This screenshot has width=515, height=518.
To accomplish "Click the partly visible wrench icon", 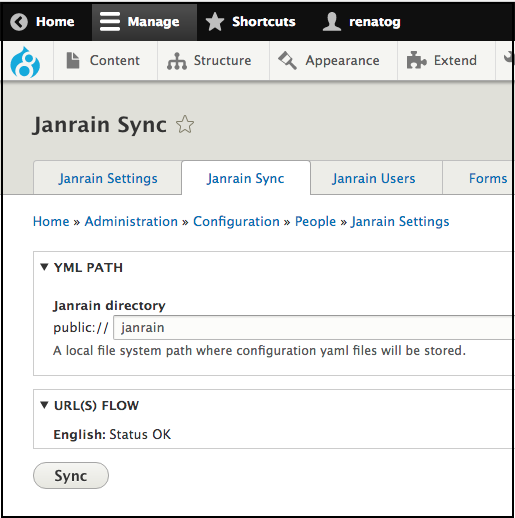I will [508, 58].
